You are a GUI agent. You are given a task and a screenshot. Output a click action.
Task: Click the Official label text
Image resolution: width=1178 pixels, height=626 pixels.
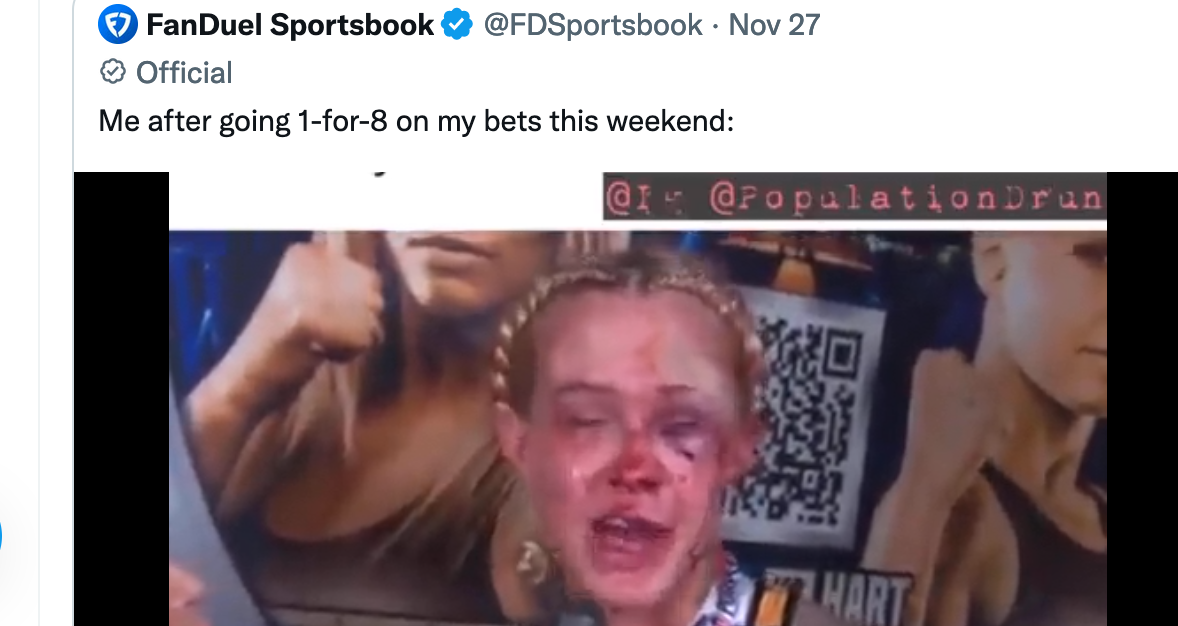point(184,73)
